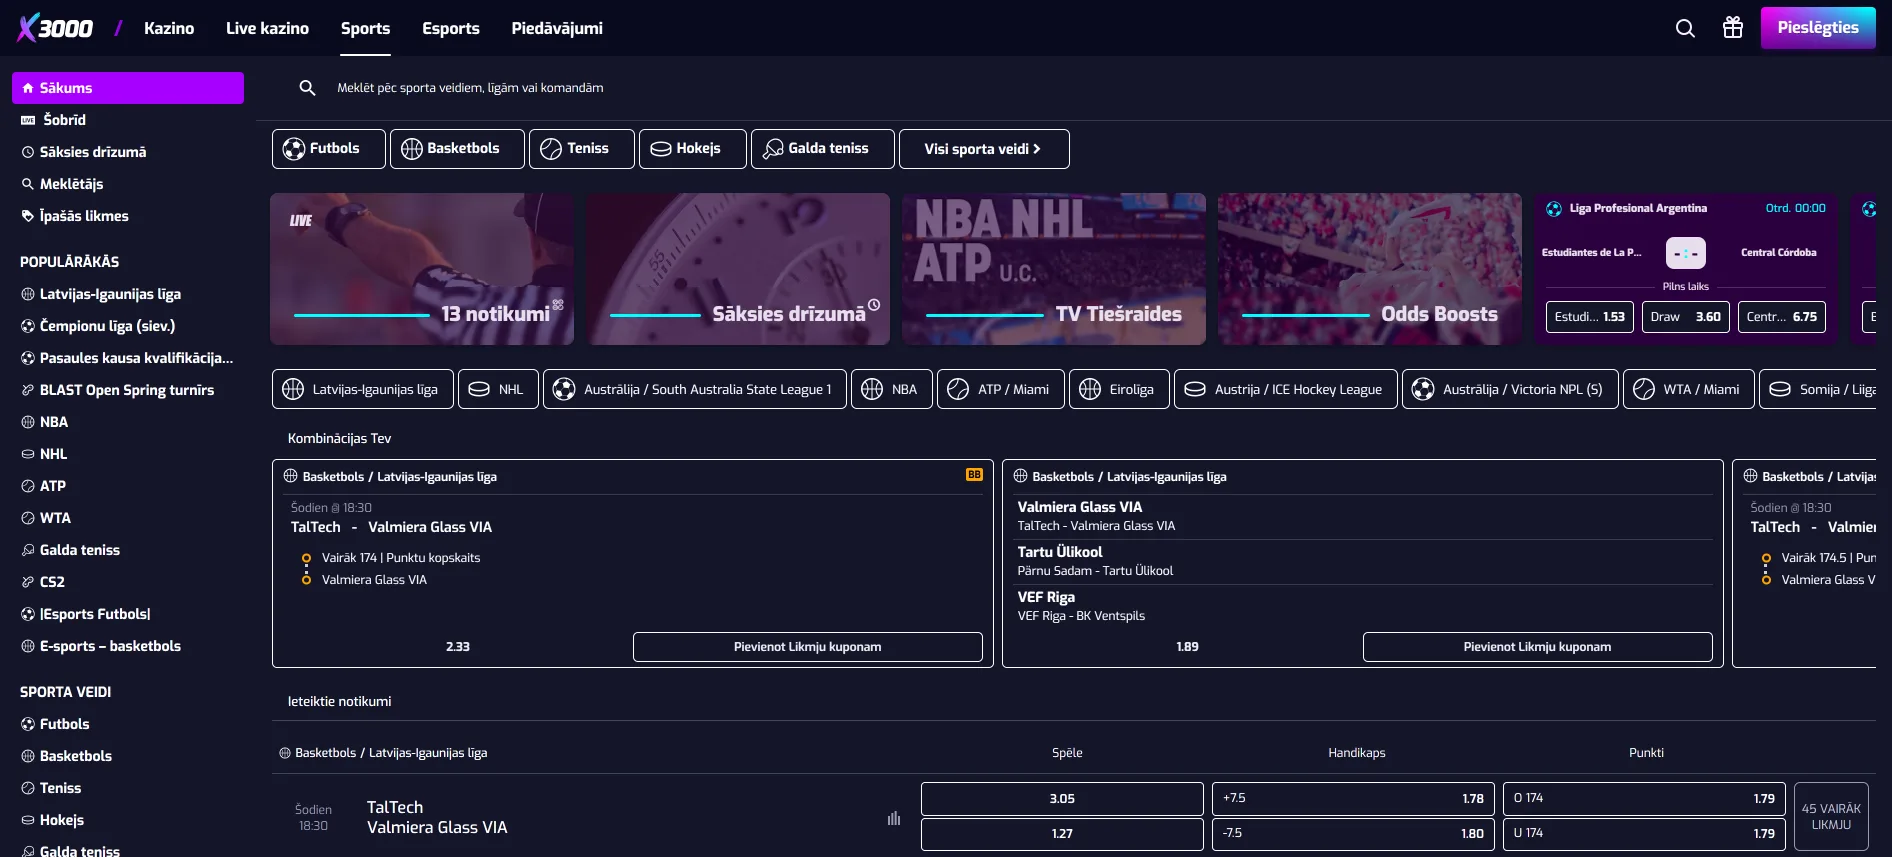Open the Esports tab
1892x857 pixels.
click(450, 28)
